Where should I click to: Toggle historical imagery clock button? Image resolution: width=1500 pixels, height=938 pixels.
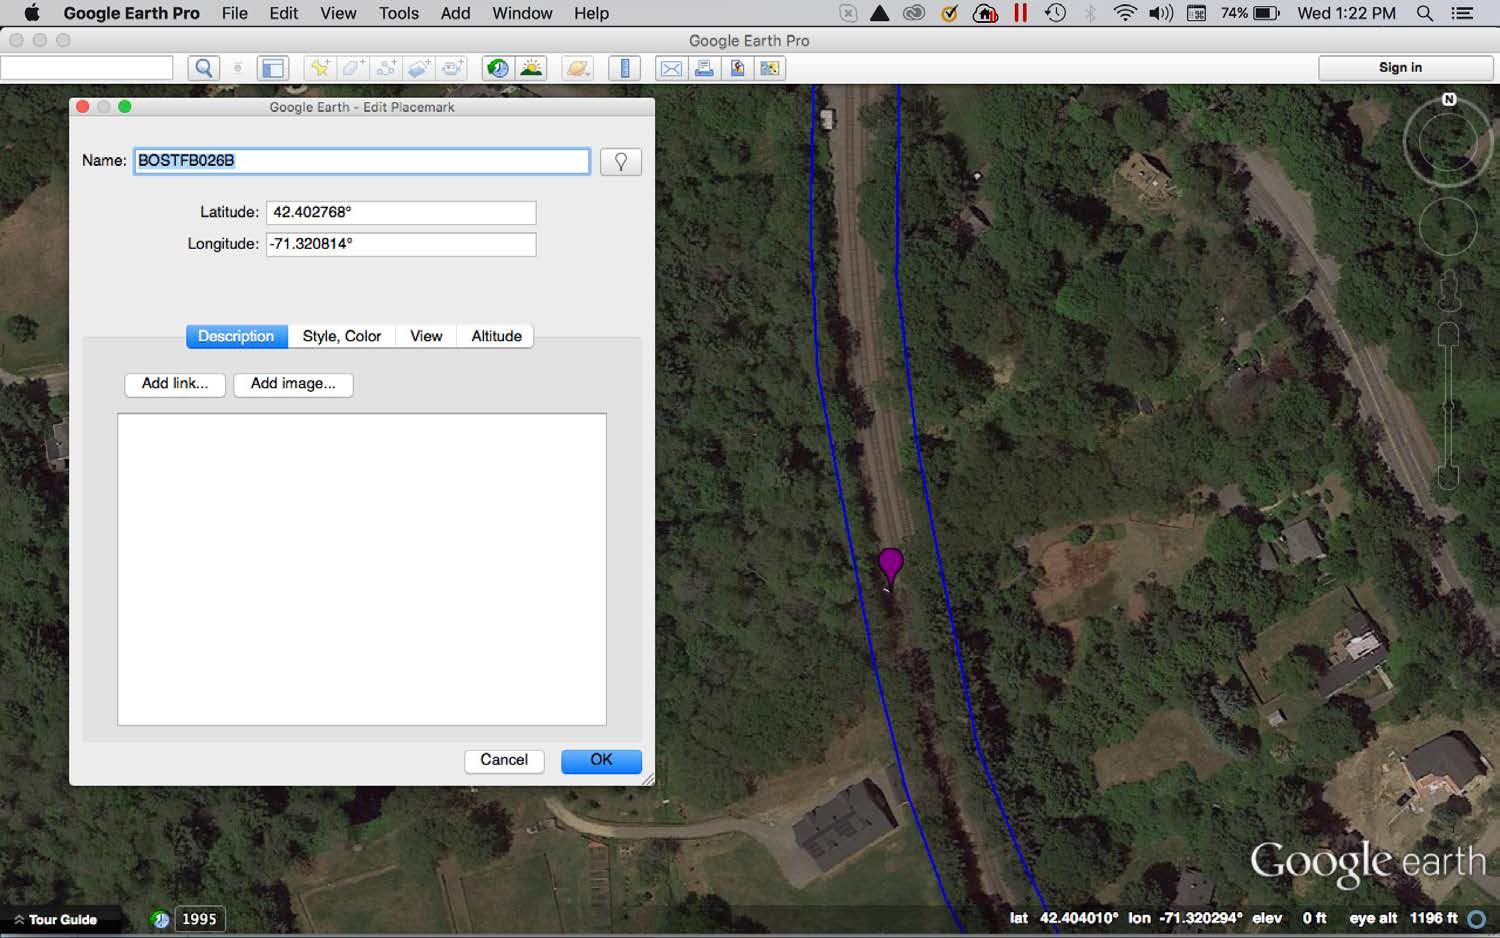click(497, 68)
